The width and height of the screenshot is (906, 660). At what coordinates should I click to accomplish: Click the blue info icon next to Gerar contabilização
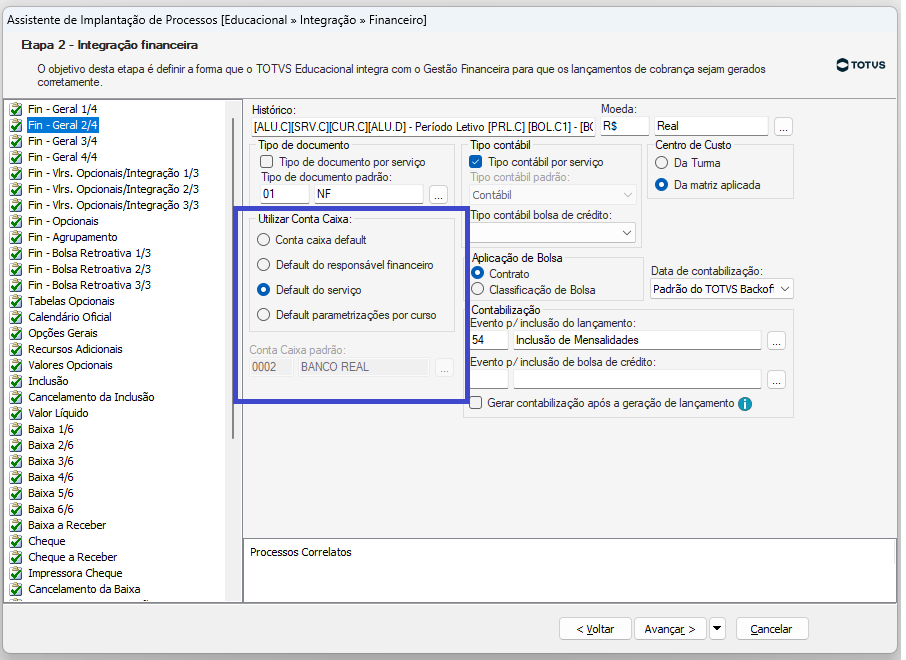[x=745, y=403]
